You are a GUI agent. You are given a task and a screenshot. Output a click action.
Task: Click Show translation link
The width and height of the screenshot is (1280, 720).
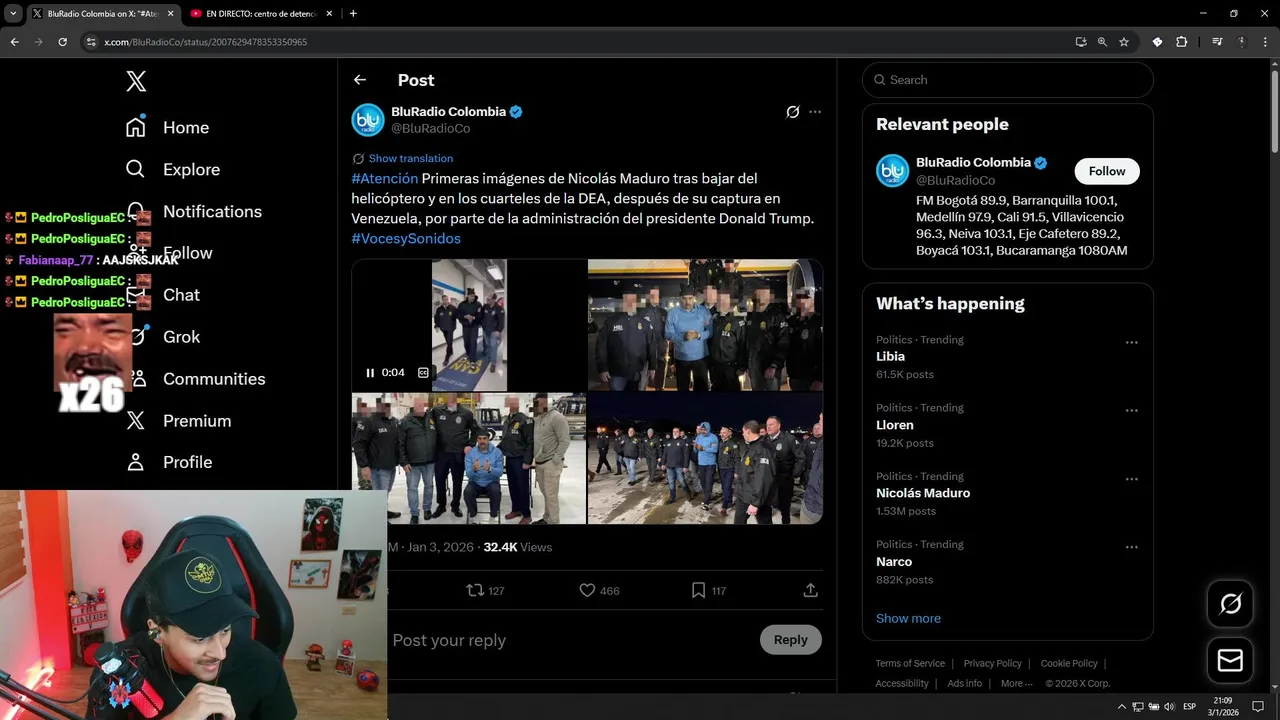coord(410,158)
